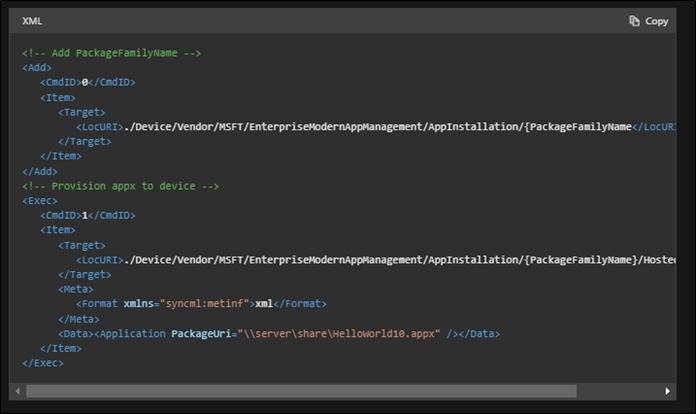Click the 'Add PackageFamilyName' comment line
Image resolution: width=696 pixels, height=414 pixels.
point(111,53)
